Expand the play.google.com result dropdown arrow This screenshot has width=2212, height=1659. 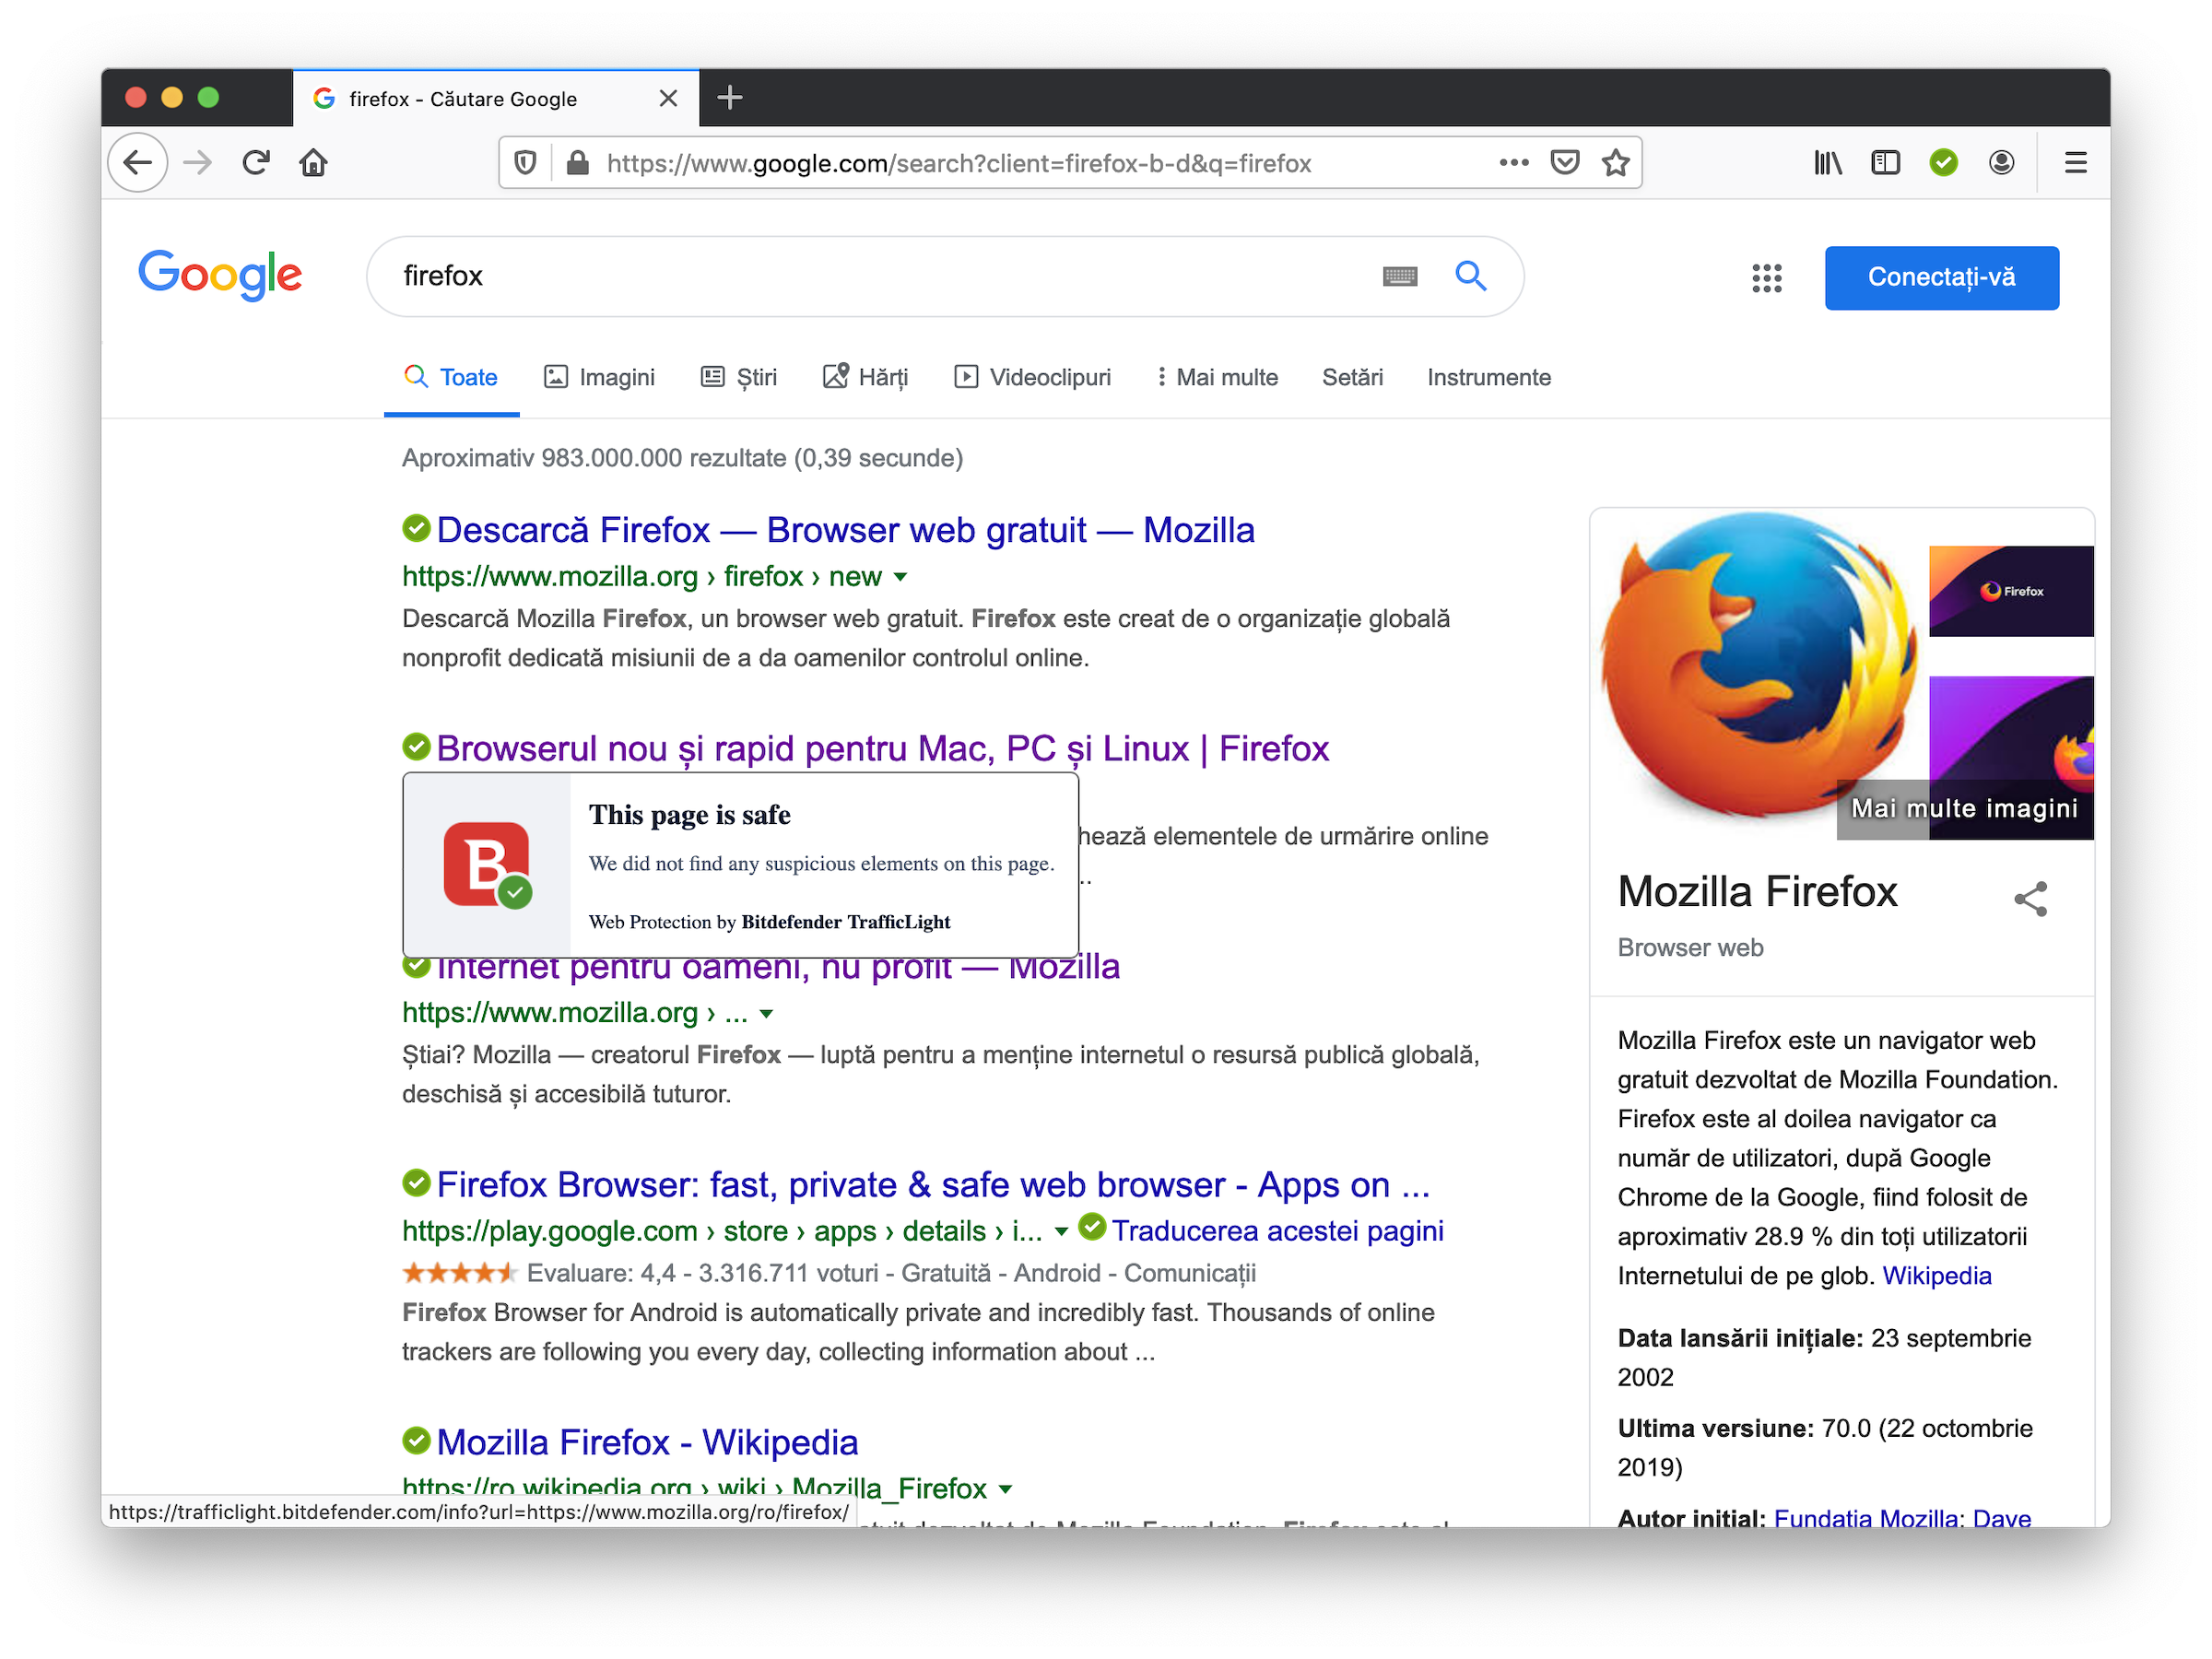click(1061, 1231)
